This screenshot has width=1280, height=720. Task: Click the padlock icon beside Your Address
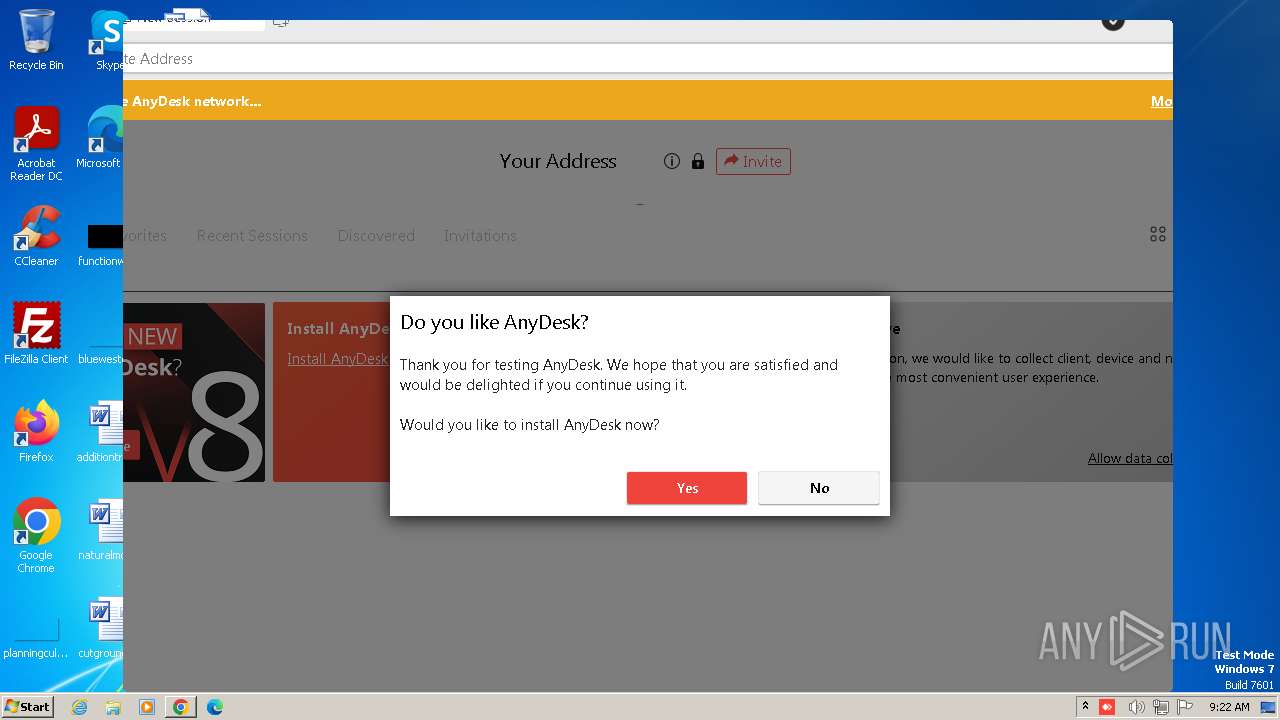(x=698, y=161)
